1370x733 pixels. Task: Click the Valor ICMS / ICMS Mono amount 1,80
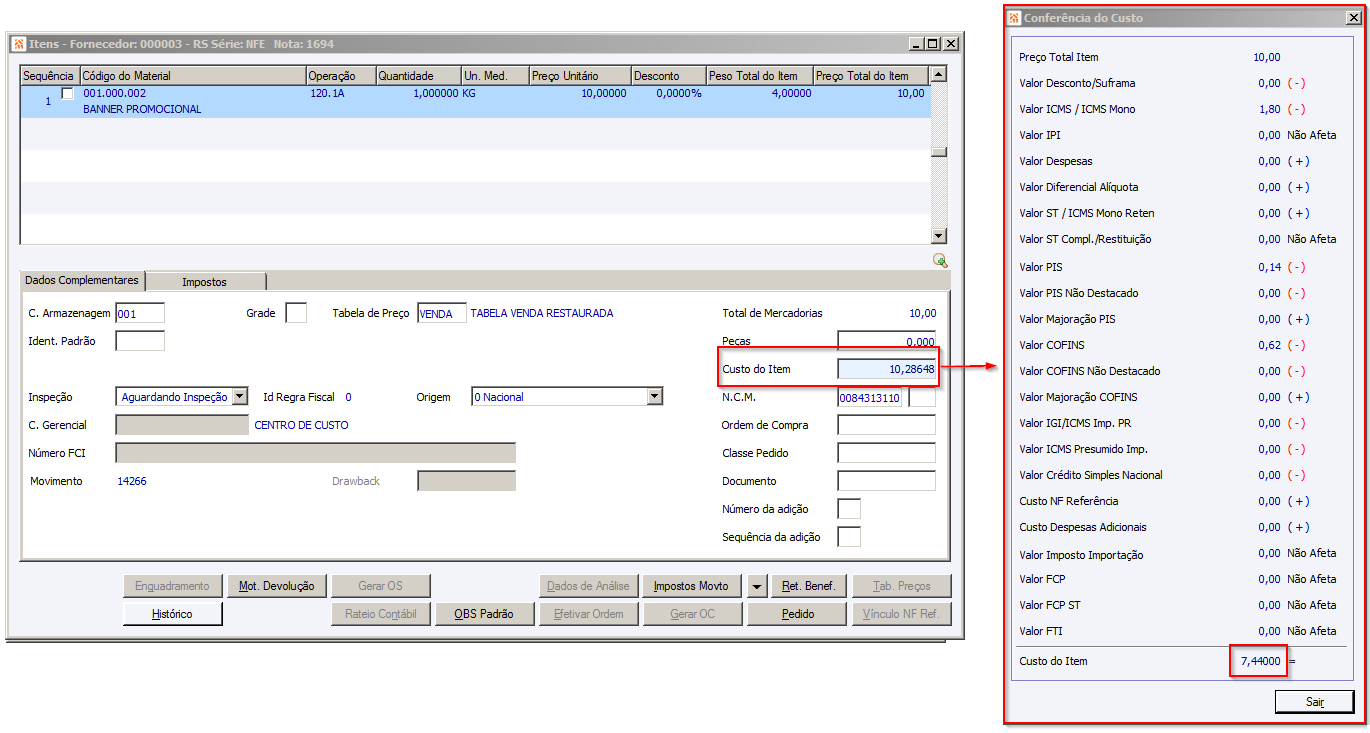(1270, 109)
